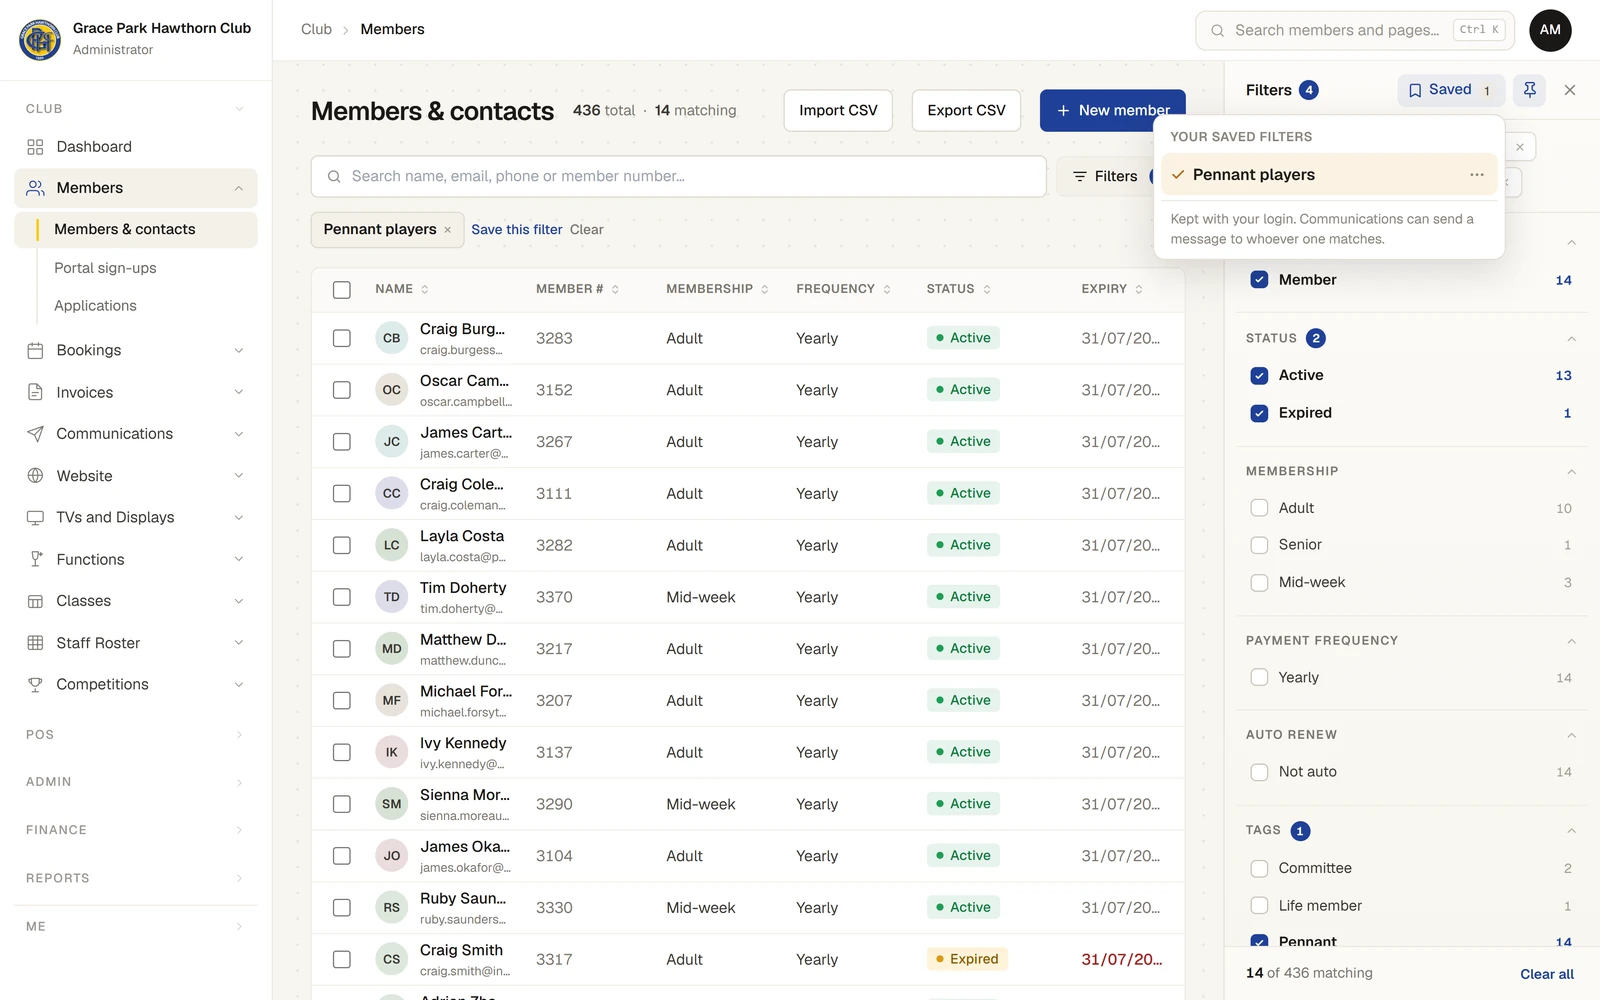Click the global search members and pages box
This screenshot has width=1600, height=1000.
(1355, 31)
